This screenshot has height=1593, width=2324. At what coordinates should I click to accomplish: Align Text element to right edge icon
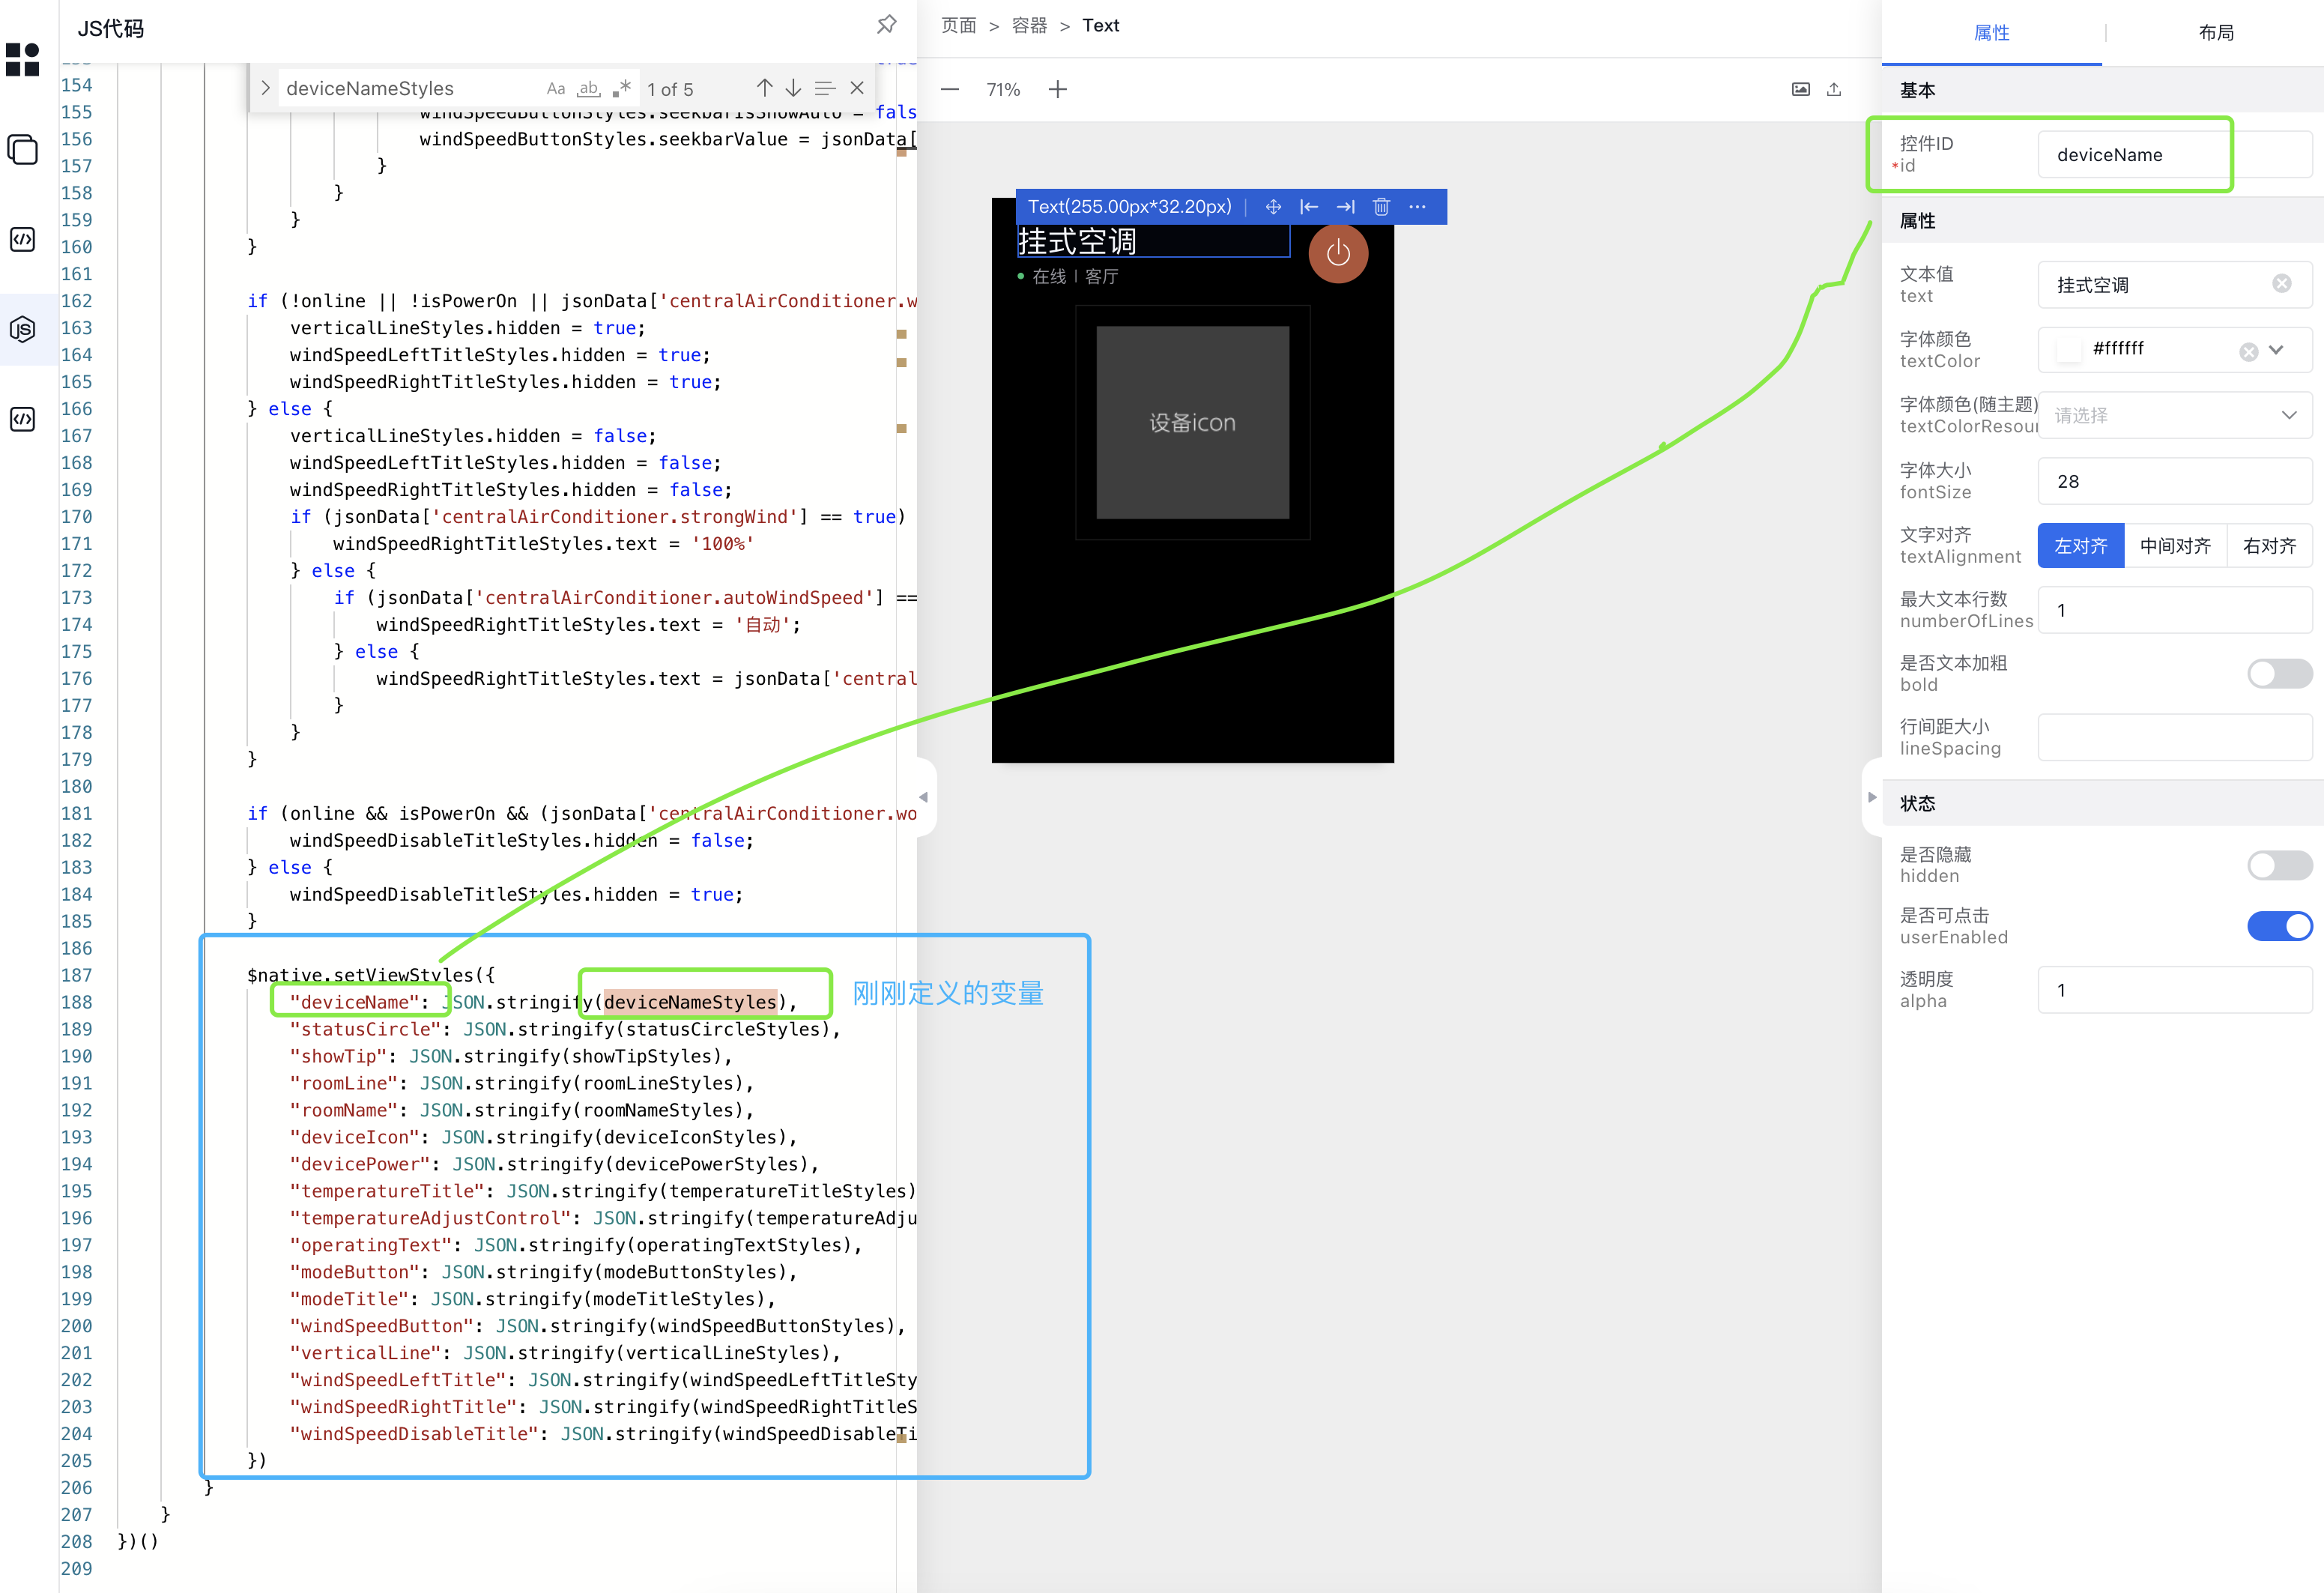pyautogui.click(x=1346, y=207)
